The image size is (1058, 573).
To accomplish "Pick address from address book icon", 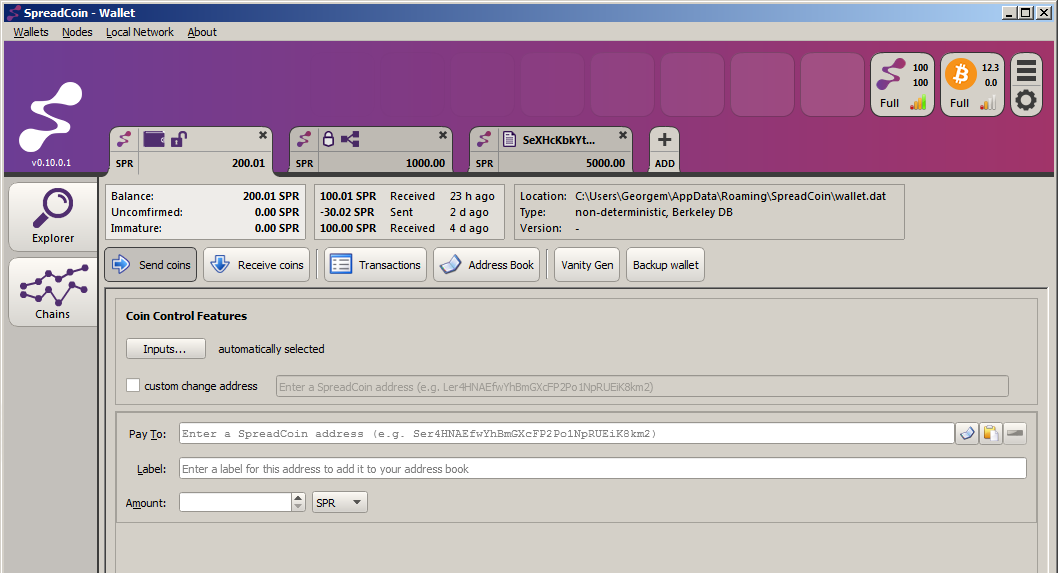I will pos(967,433).
